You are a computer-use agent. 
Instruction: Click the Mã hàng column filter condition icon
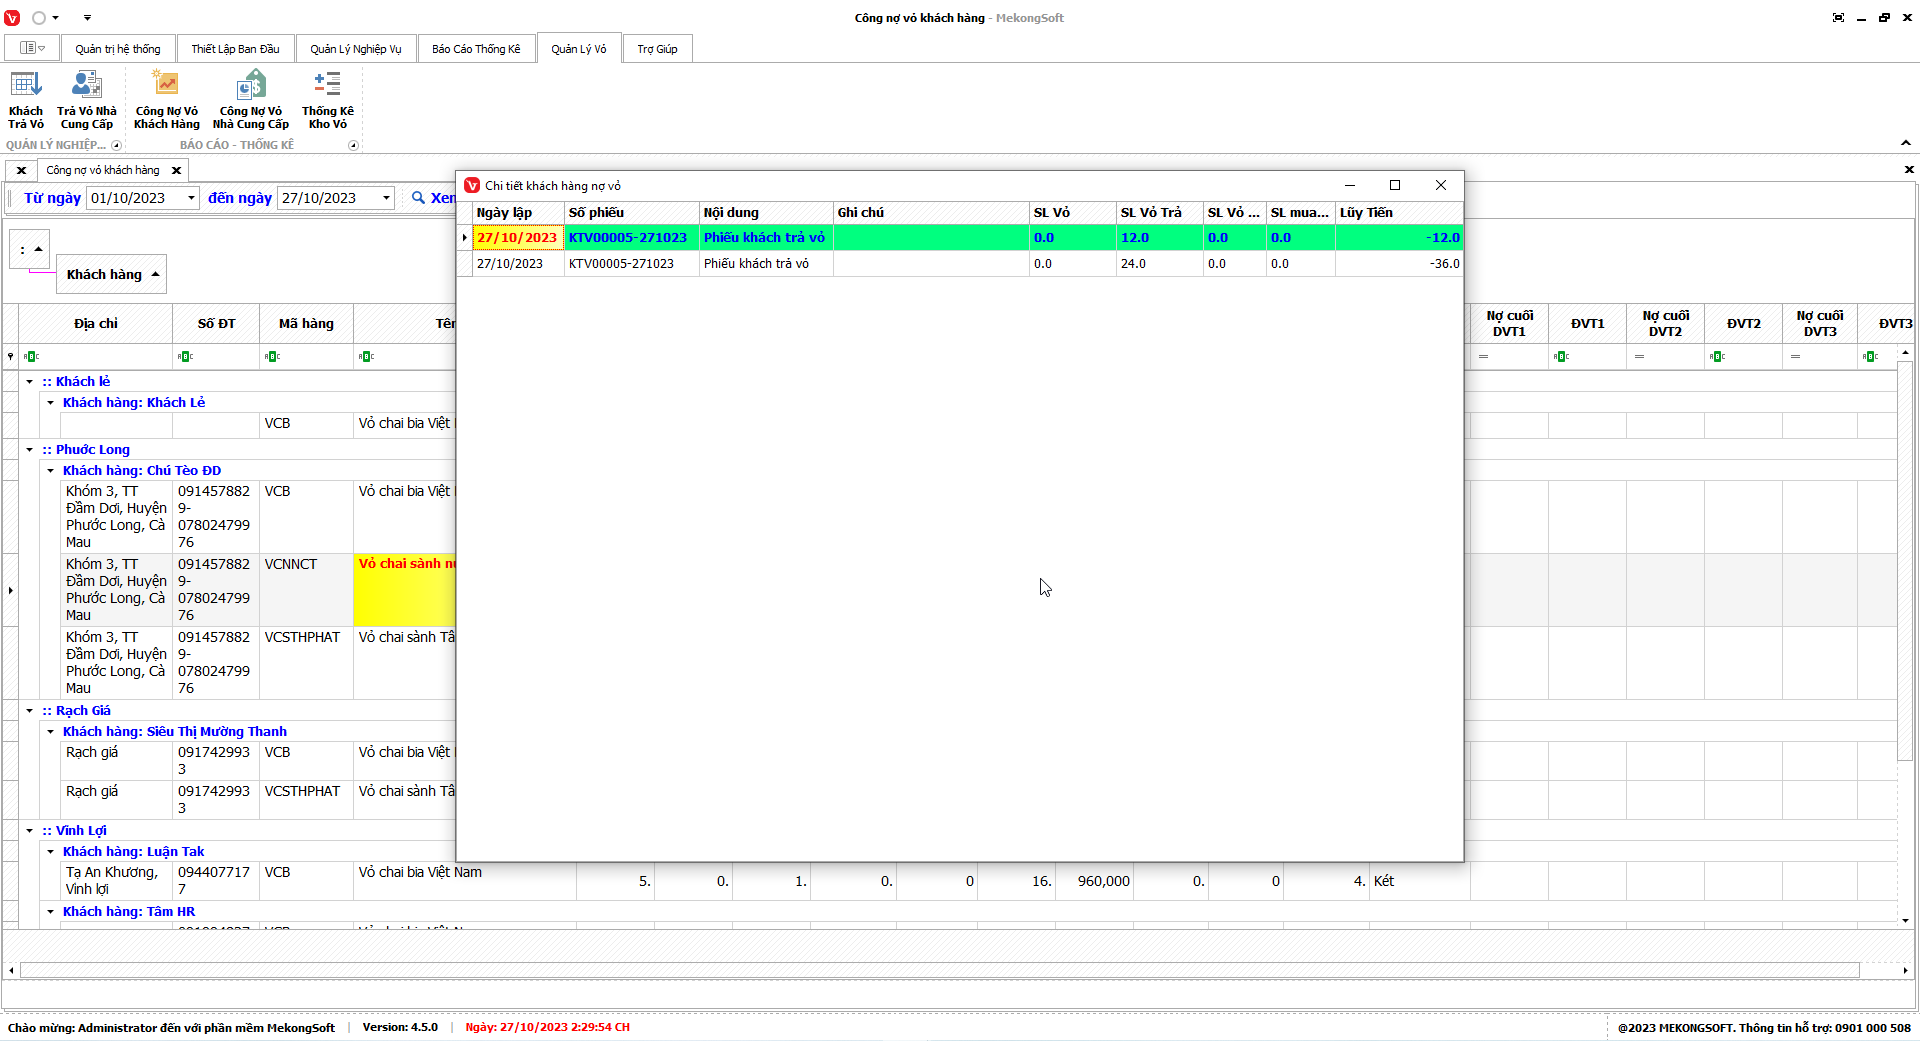(x=272, y=357)
